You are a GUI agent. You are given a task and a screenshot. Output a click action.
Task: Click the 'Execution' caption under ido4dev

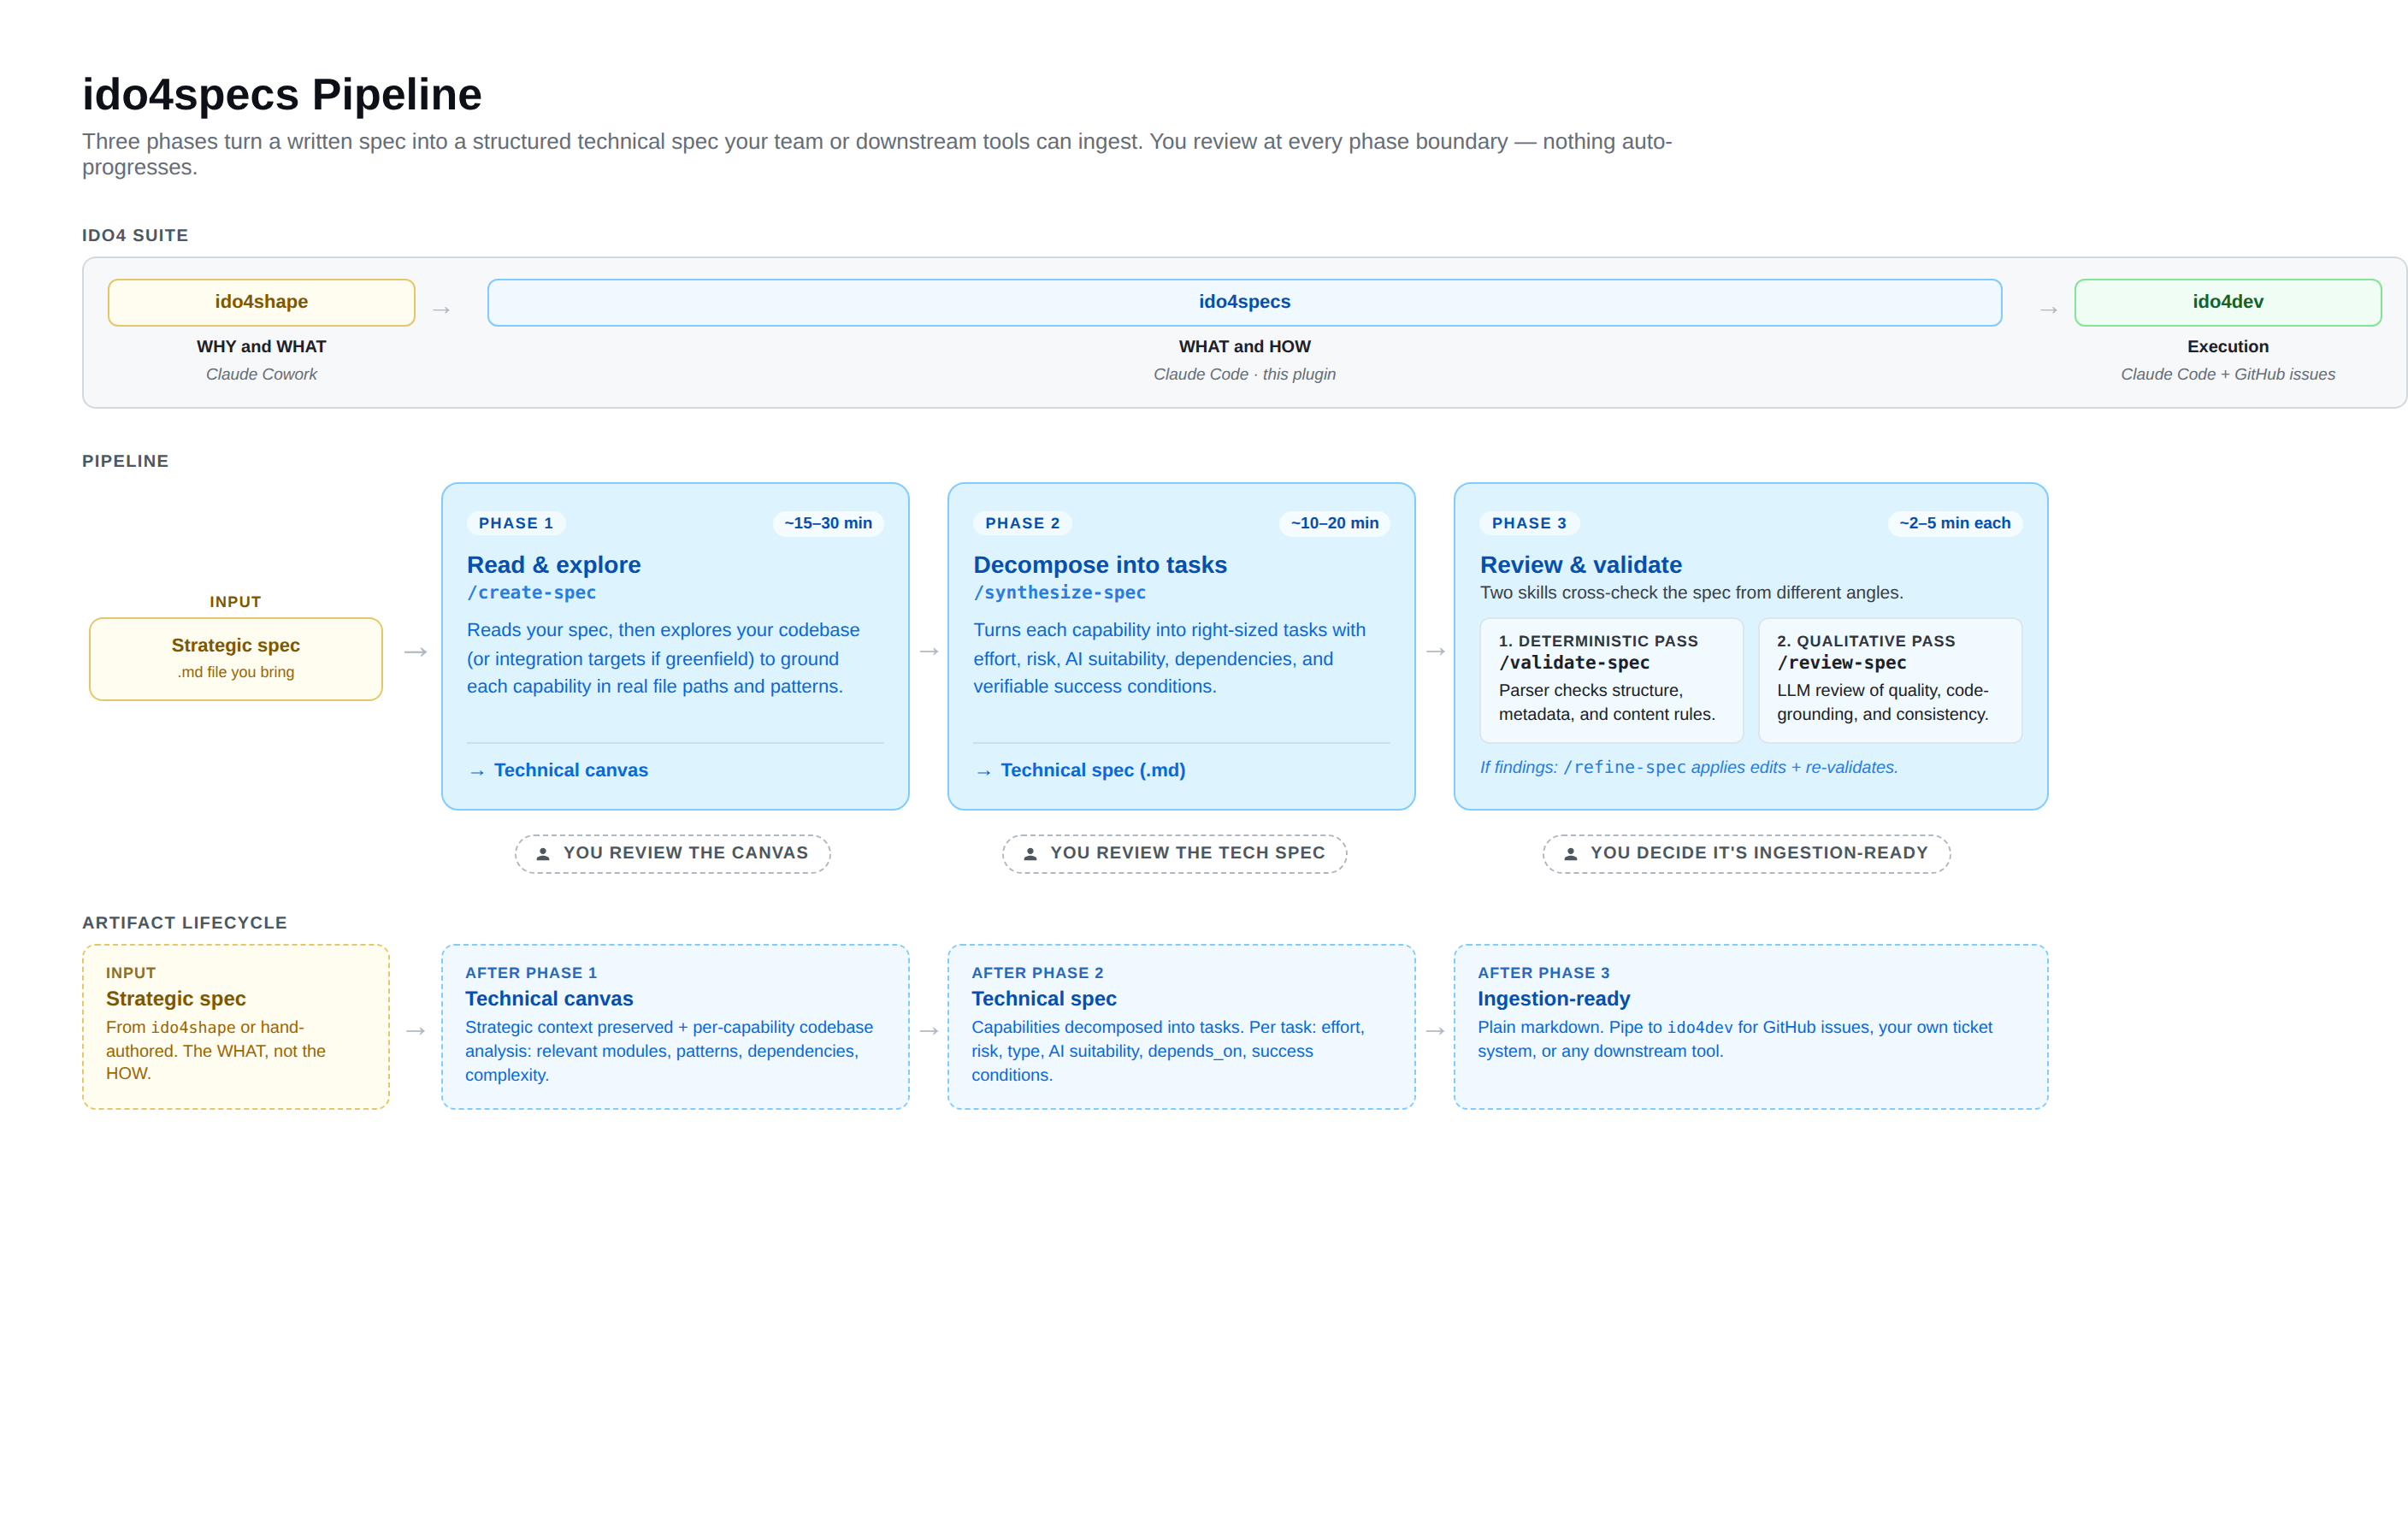pyautogui.click(x=2227, y=347)
